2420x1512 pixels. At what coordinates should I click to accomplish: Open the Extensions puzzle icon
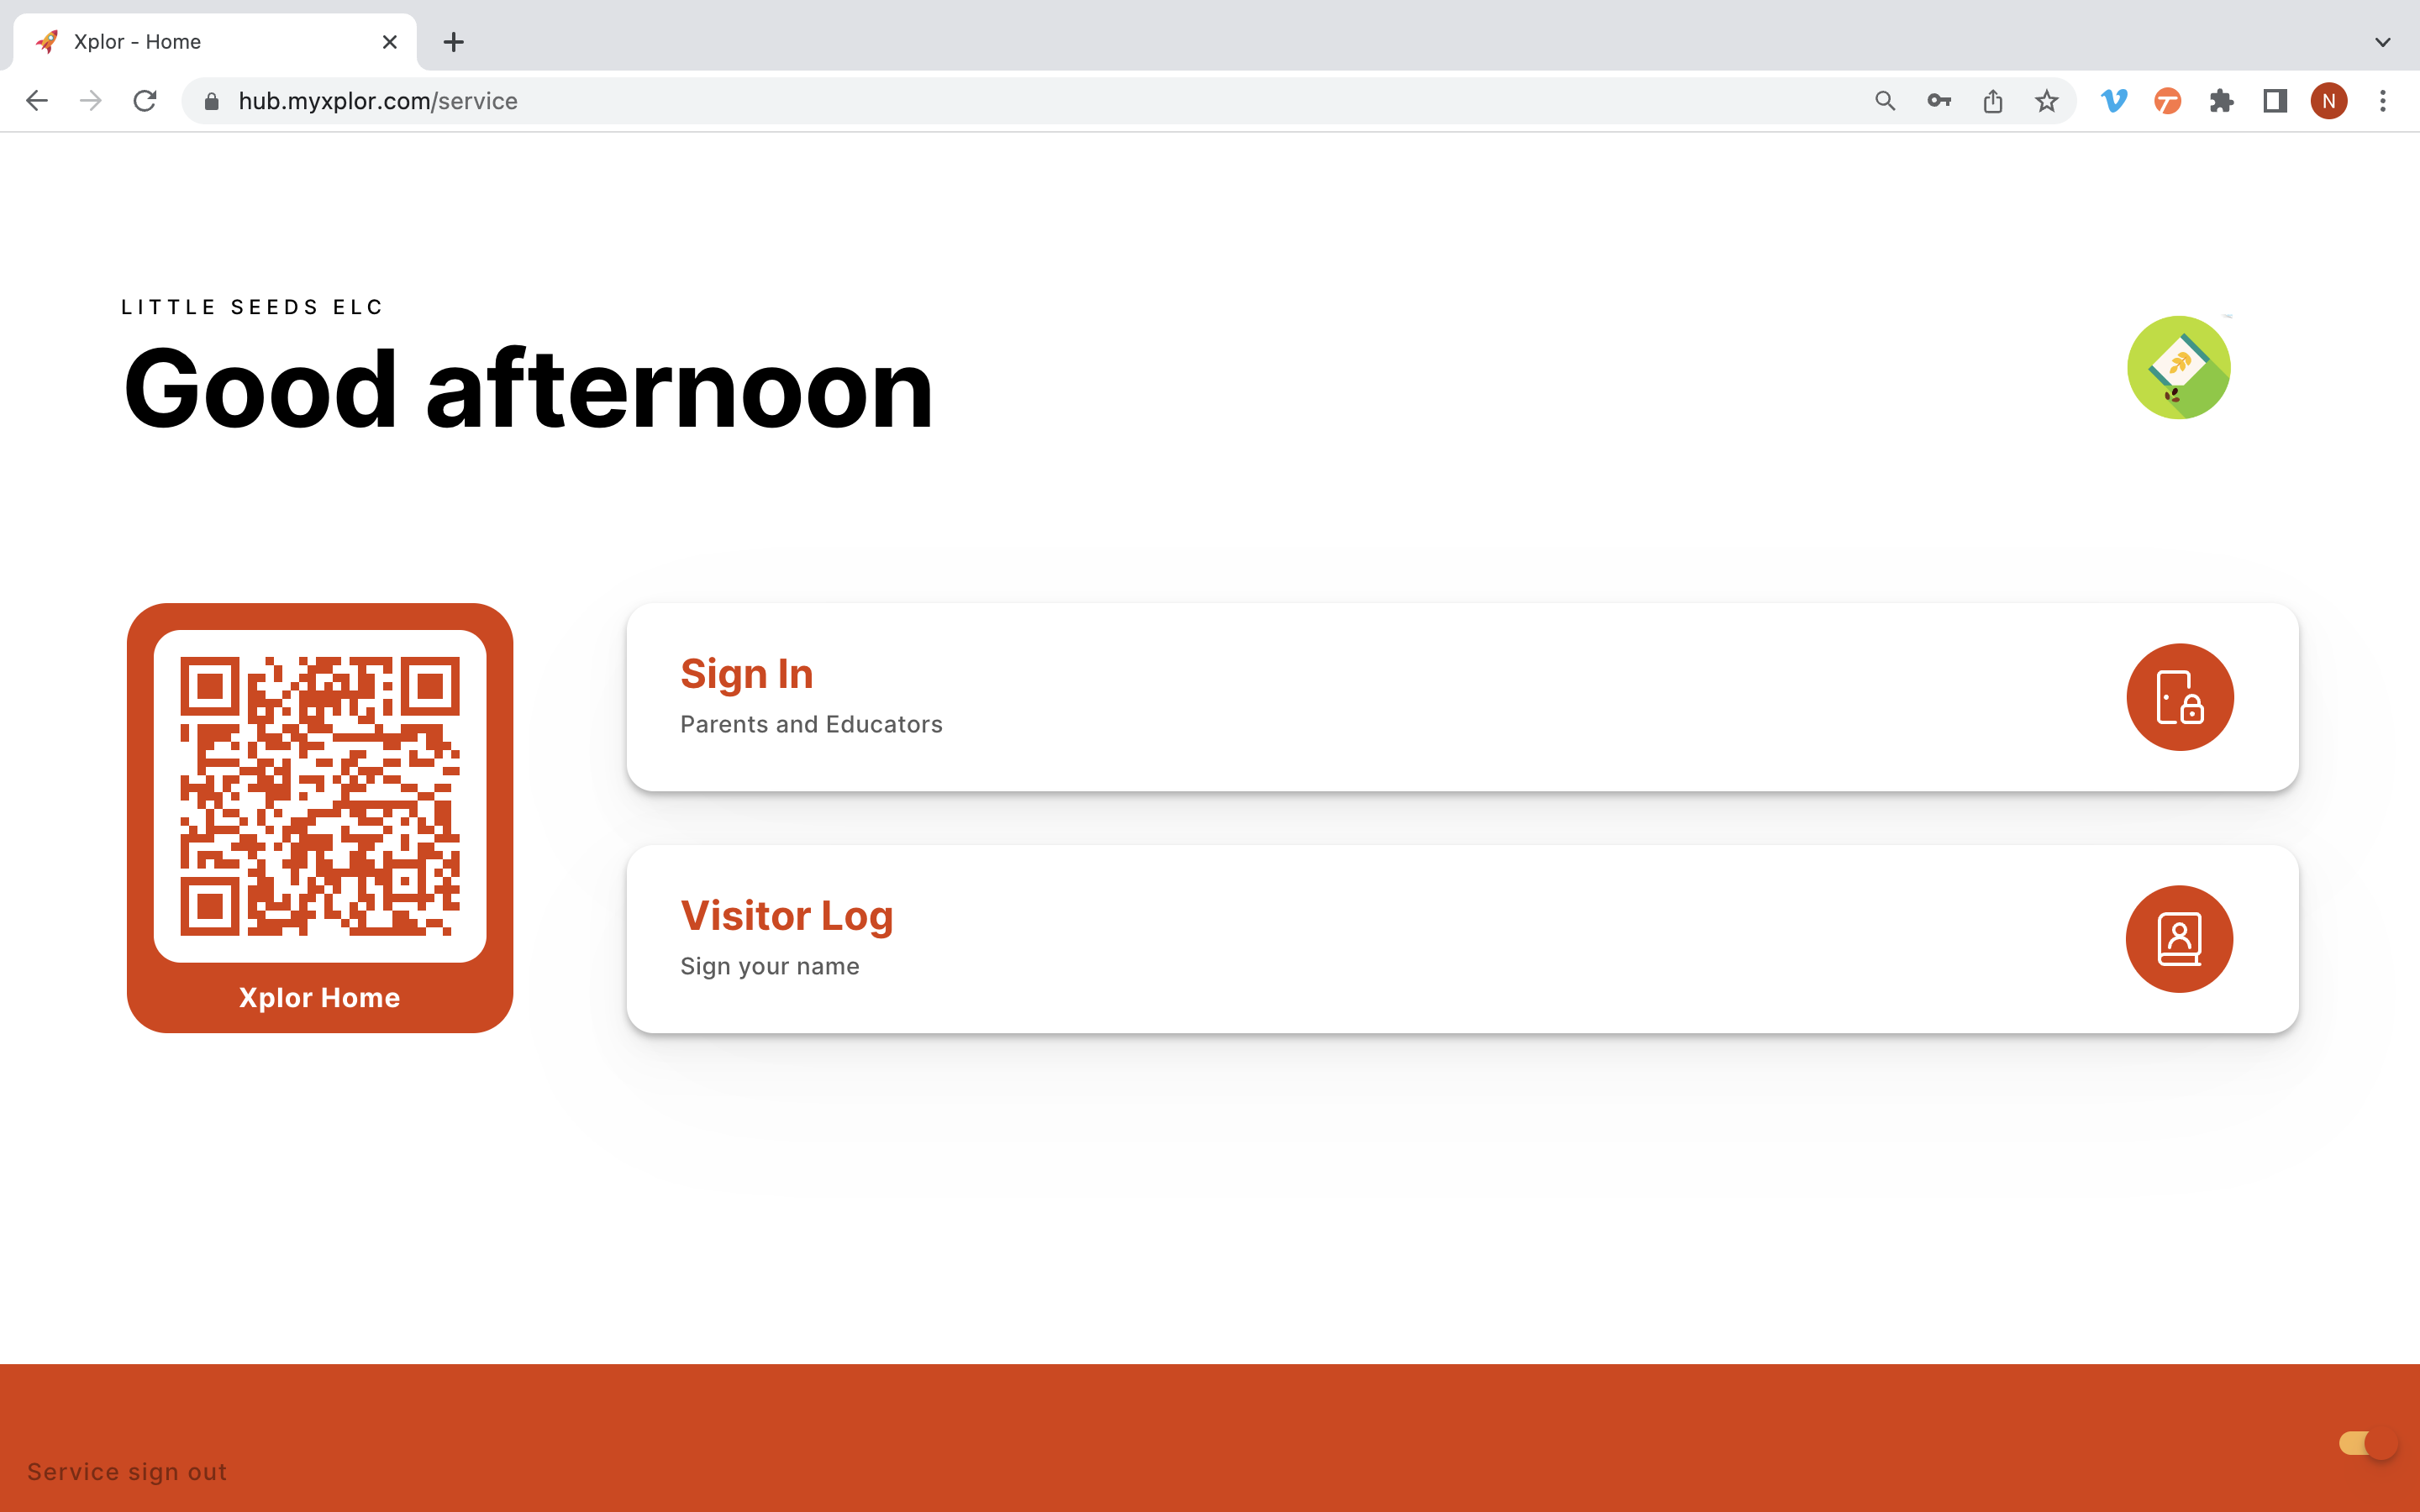tap(2222, 100)
